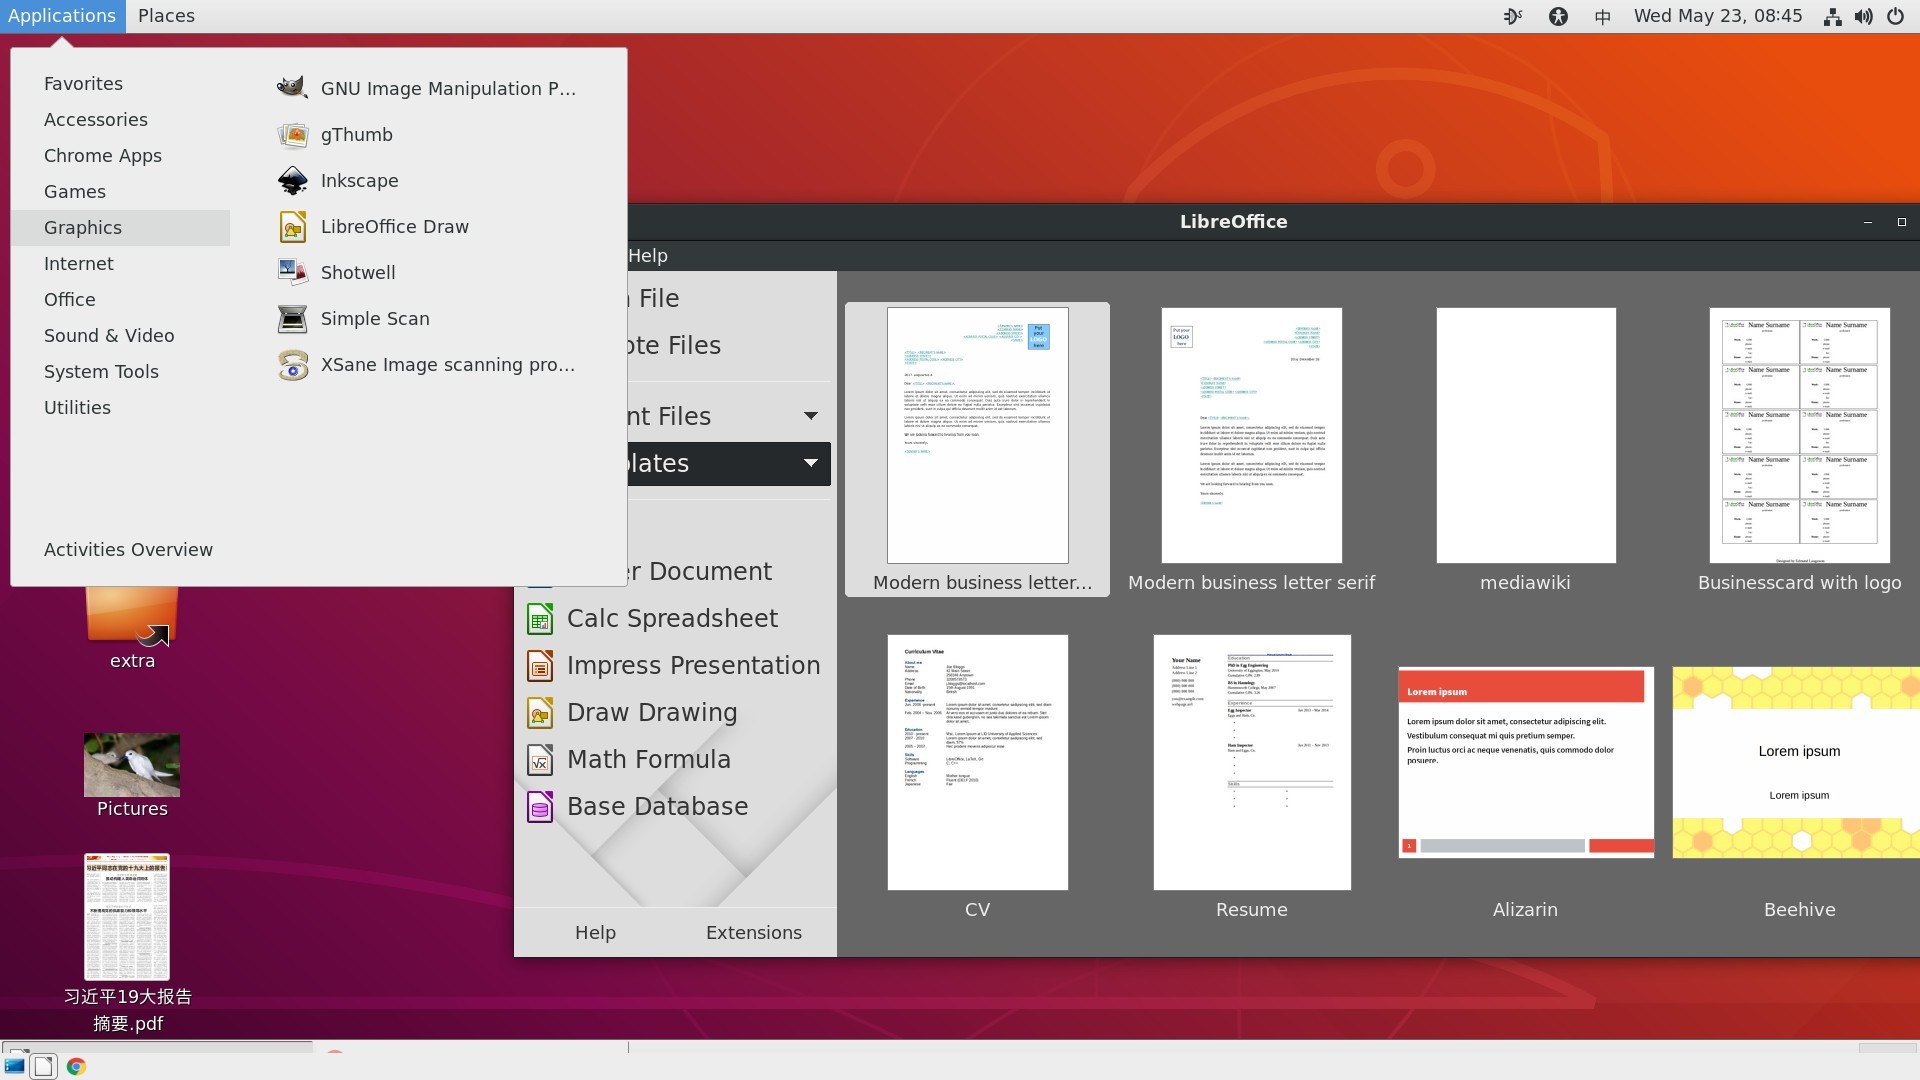Click the Calc Spreadsheet icon in LibreOffice
This screenshot has width=1920, height=1080.
coord(540,619)
